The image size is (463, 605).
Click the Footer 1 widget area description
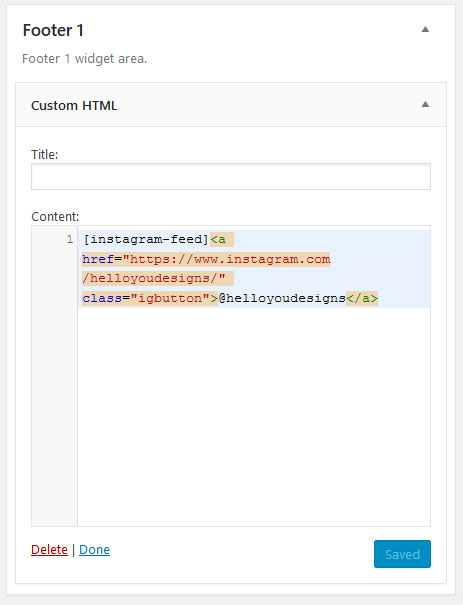pos(84,59)
